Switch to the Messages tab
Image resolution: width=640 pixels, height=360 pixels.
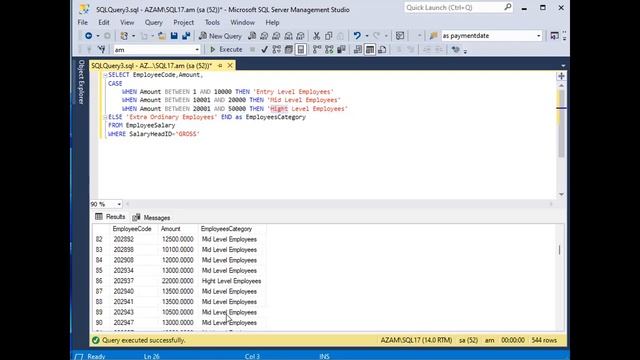[151, 218]
